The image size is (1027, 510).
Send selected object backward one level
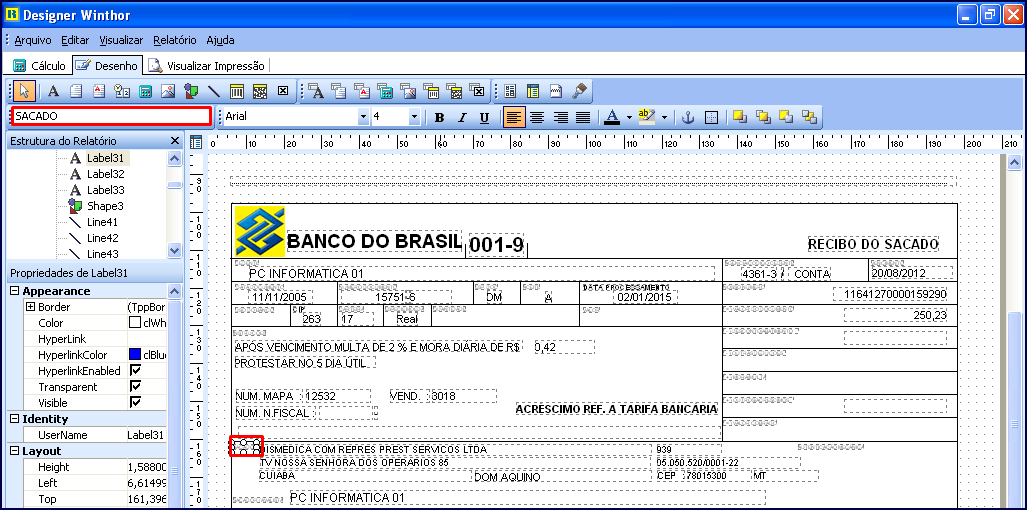(809, 117)
